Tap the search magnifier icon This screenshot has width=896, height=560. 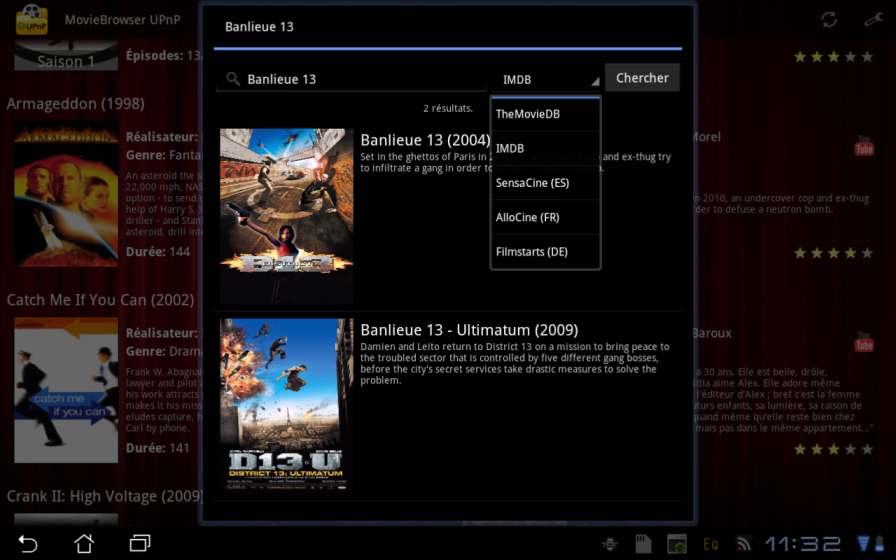[233, 78]
